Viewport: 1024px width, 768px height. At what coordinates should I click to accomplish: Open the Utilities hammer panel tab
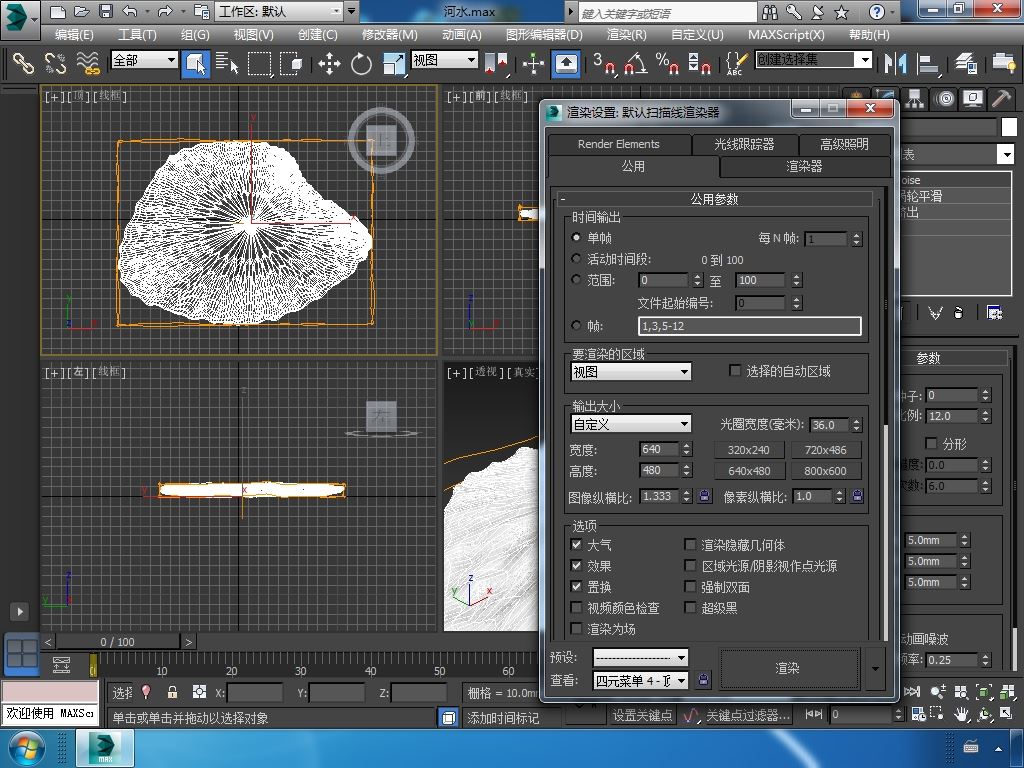click(x=1000, y=99)
